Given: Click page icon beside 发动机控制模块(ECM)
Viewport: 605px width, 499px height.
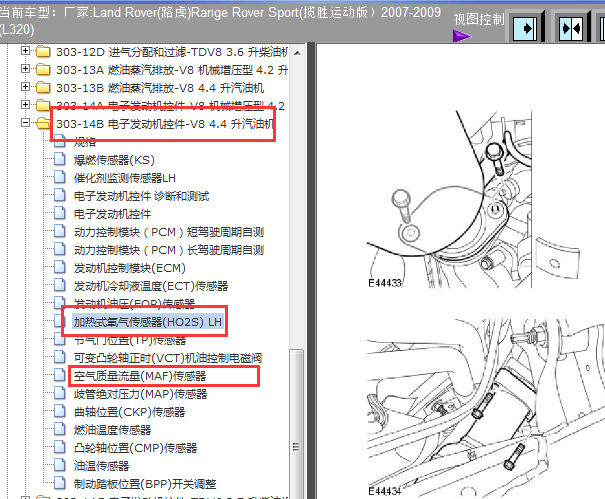Looking at the screenshot, I should 60,267.
